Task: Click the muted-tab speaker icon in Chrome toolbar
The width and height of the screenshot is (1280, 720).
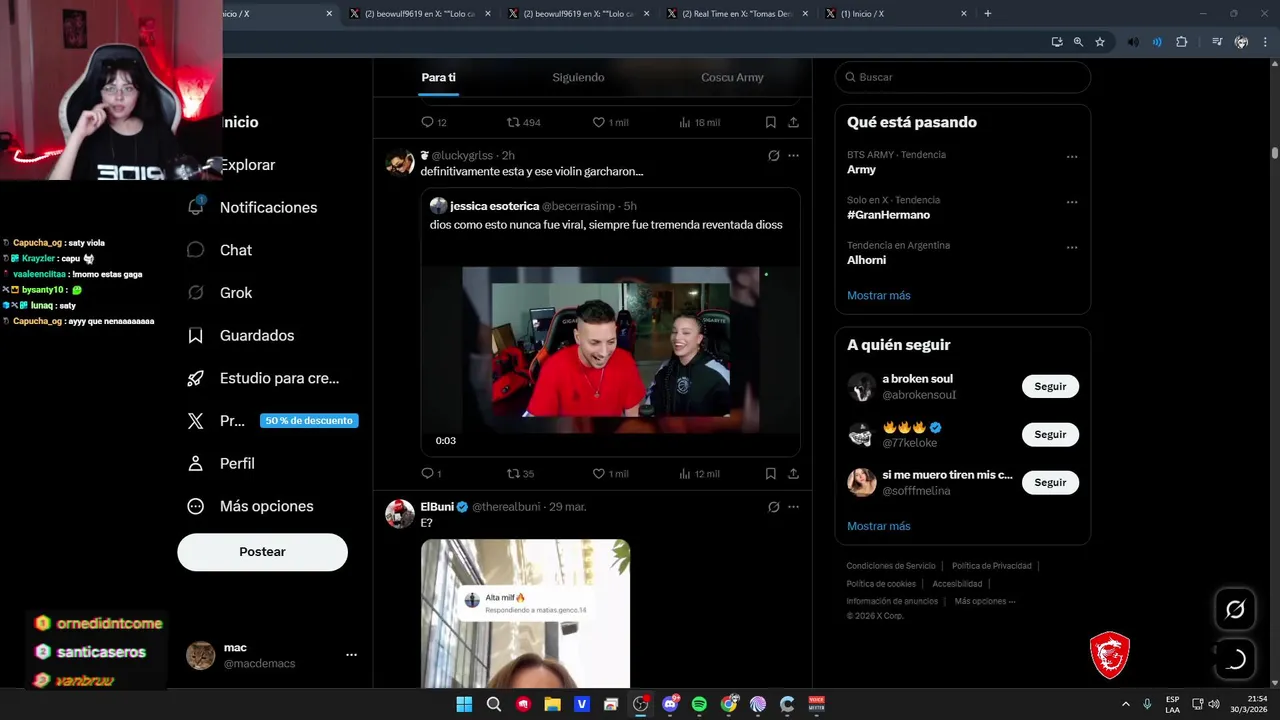Action: coord(1133,42)
